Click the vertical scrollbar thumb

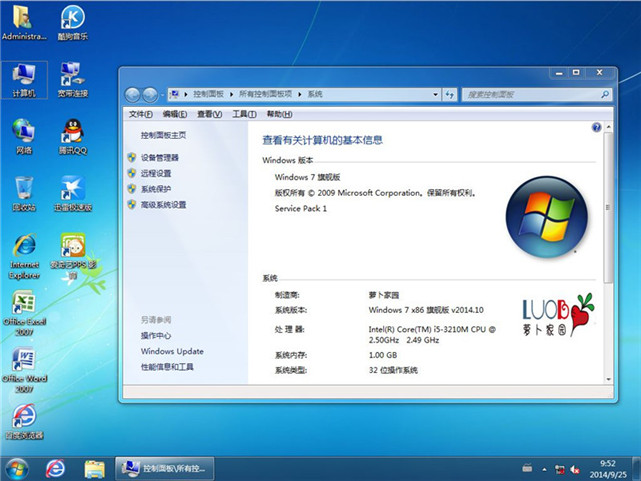(x=608, y=208)
